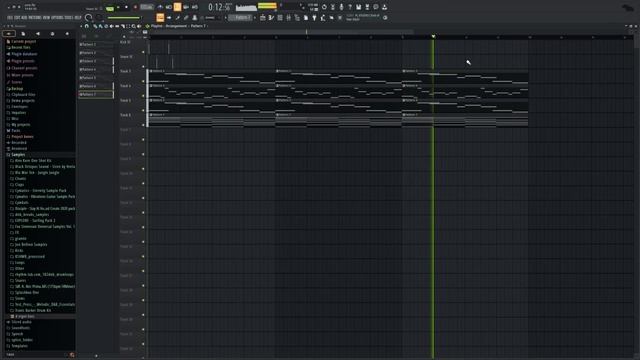Mute Track 6 with its green dot

pyautogui.click(x=143, y=125)
